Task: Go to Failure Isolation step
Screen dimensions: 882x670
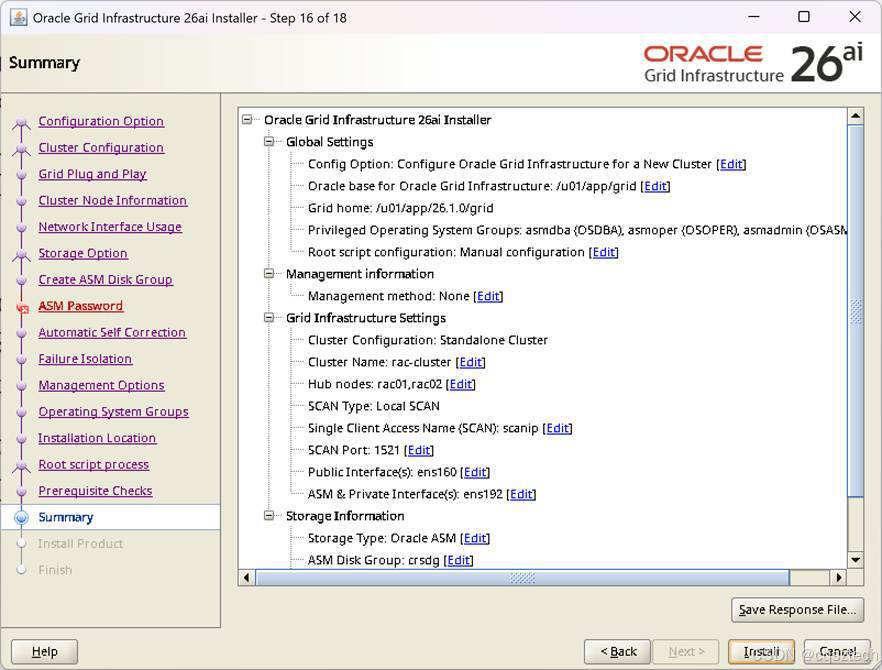Action: click(x=85, y=359)
